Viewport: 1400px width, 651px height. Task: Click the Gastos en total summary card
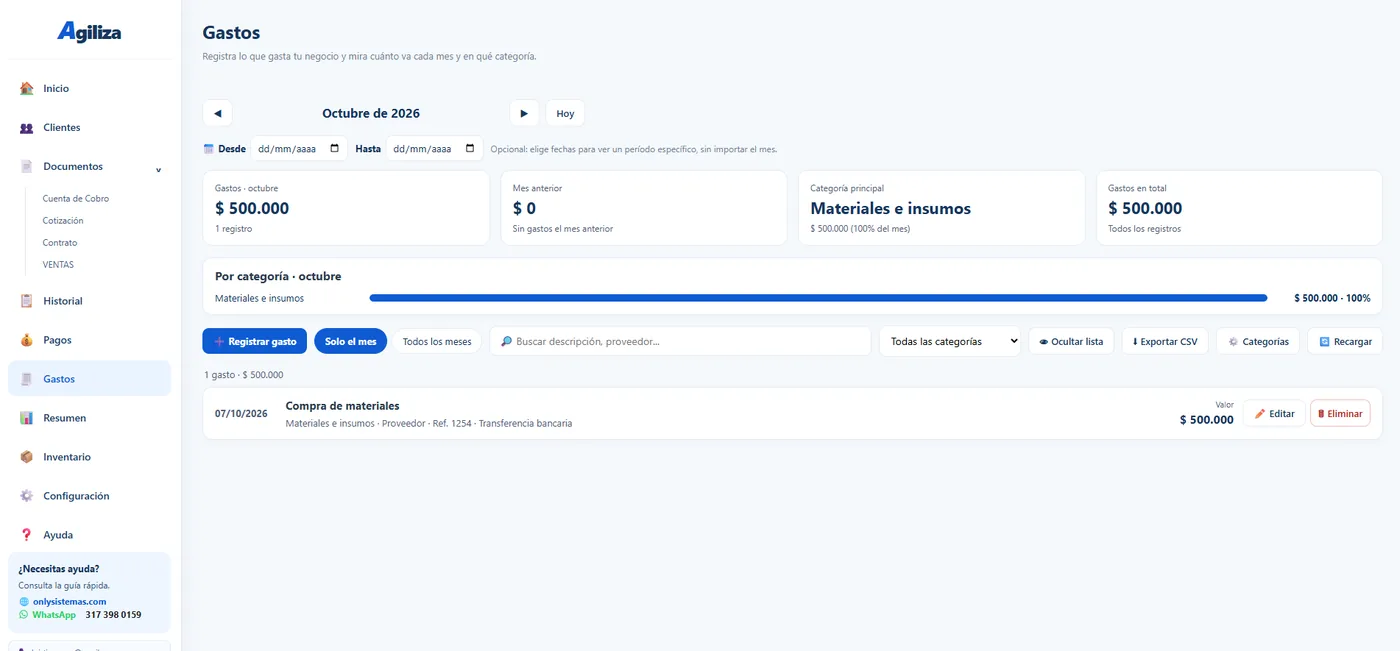pos(1239,208)
